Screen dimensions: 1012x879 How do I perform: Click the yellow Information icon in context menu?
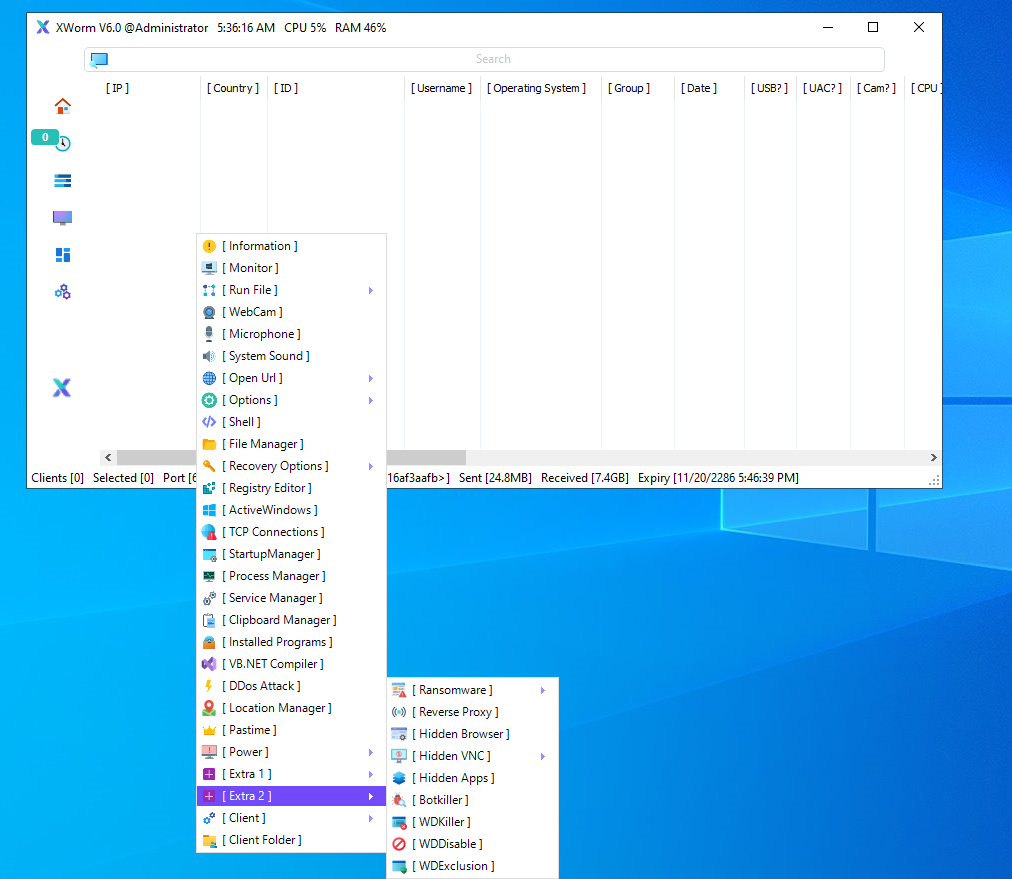coord(209,246)
